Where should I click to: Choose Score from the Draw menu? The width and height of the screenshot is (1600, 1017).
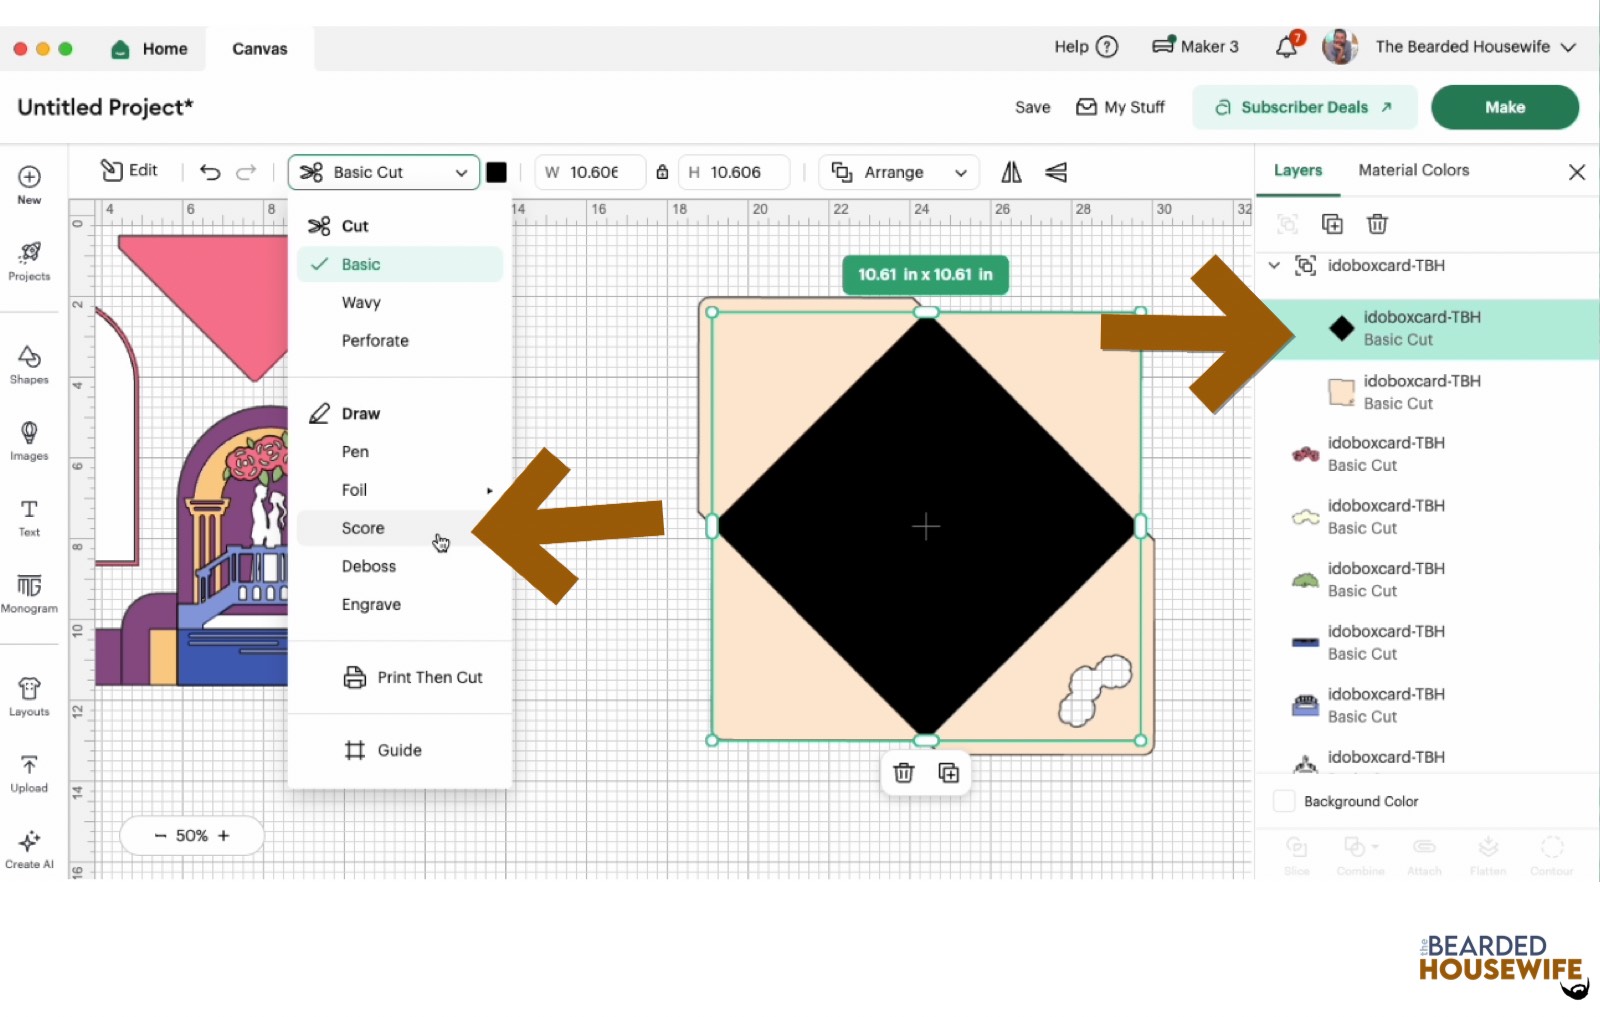coord(362,528)
